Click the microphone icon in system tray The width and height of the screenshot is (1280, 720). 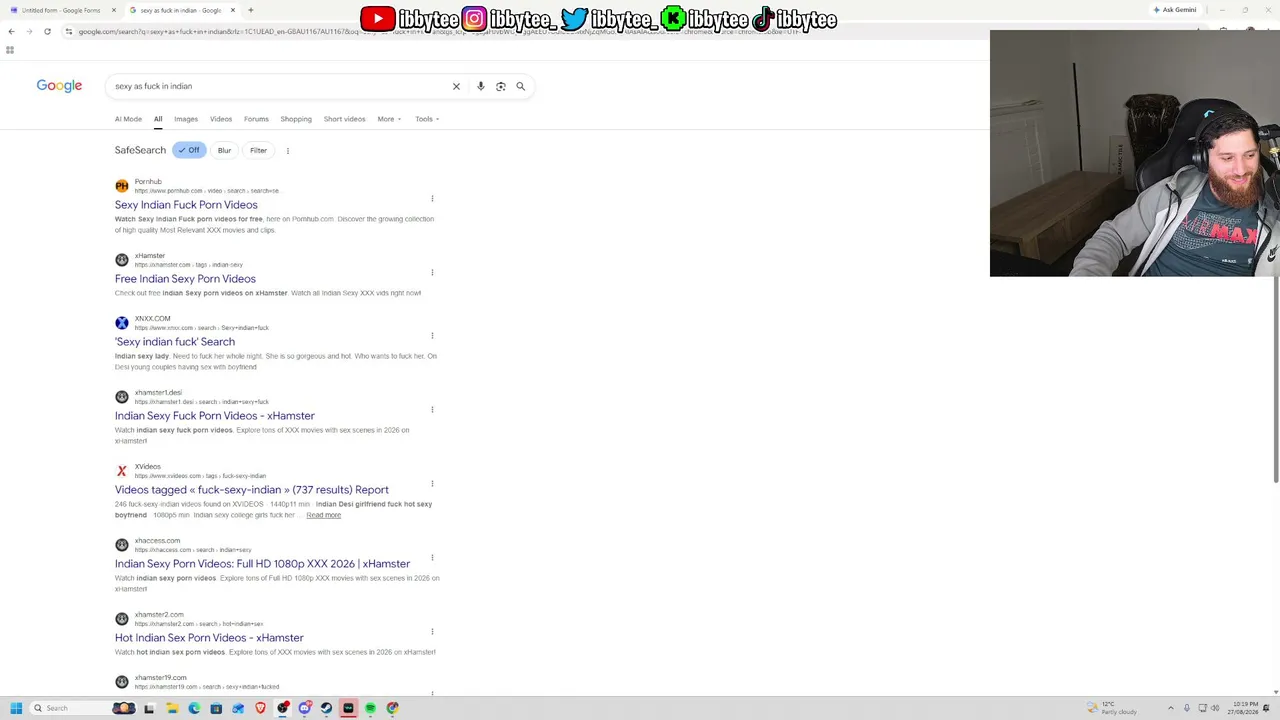1186,708
